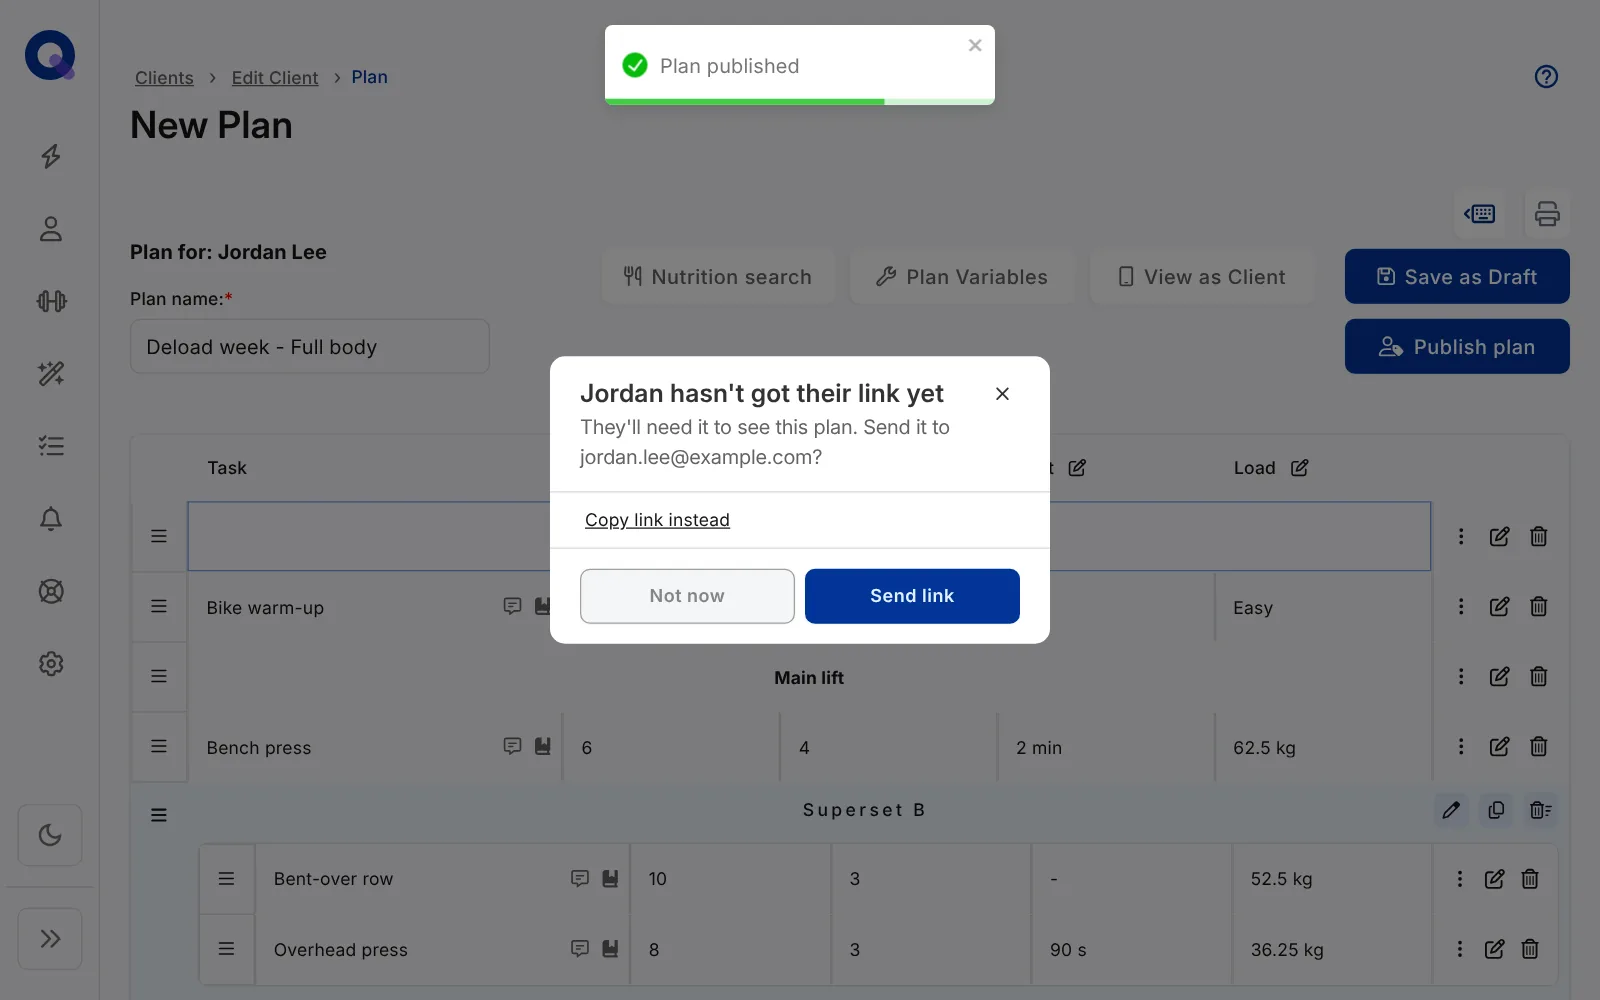The image size is (1600, 1000).
Task: Edit the Overhead press row
Action: [x=1494, y=950]
